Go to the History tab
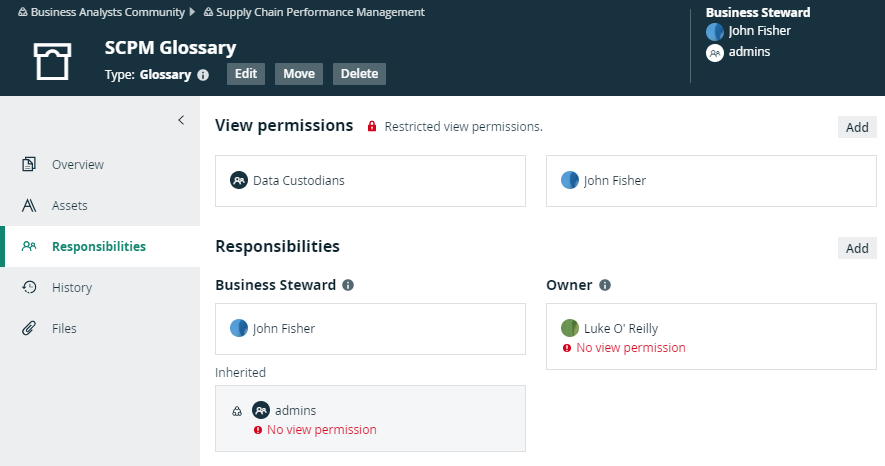Viewport: 885px width, 466px height. pos(71,287)
